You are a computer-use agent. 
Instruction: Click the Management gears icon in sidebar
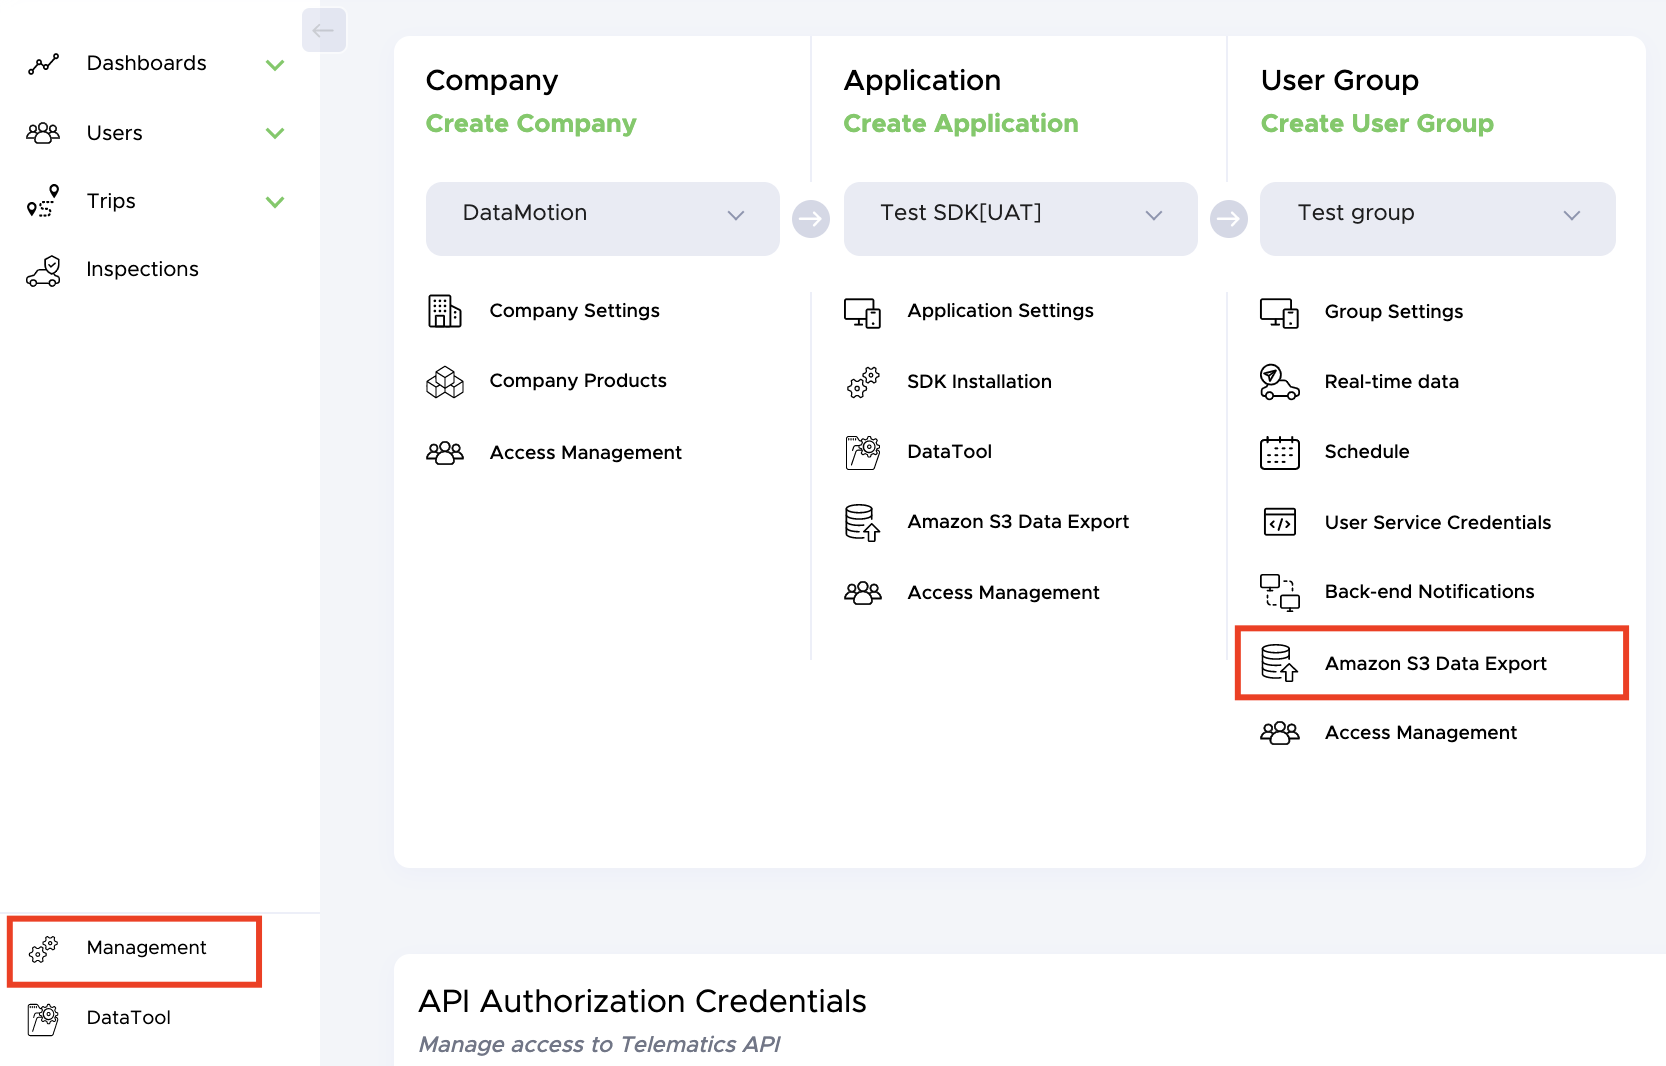click(x=43, y=949)
